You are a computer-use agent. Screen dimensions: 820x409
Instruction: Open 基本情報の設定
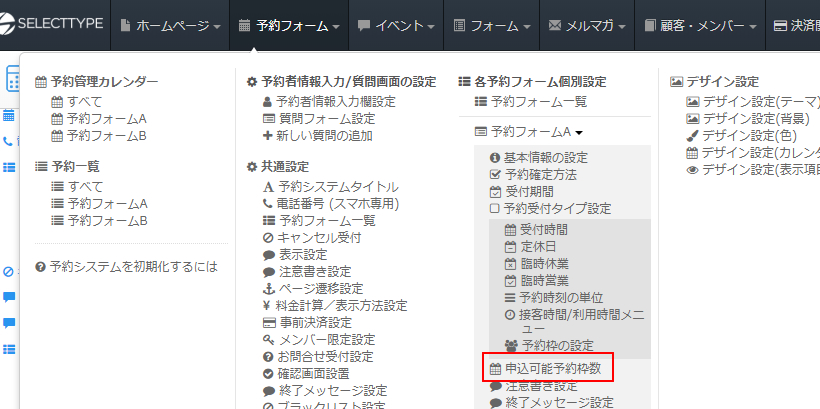pyautogui.click(x=539, y=157)
